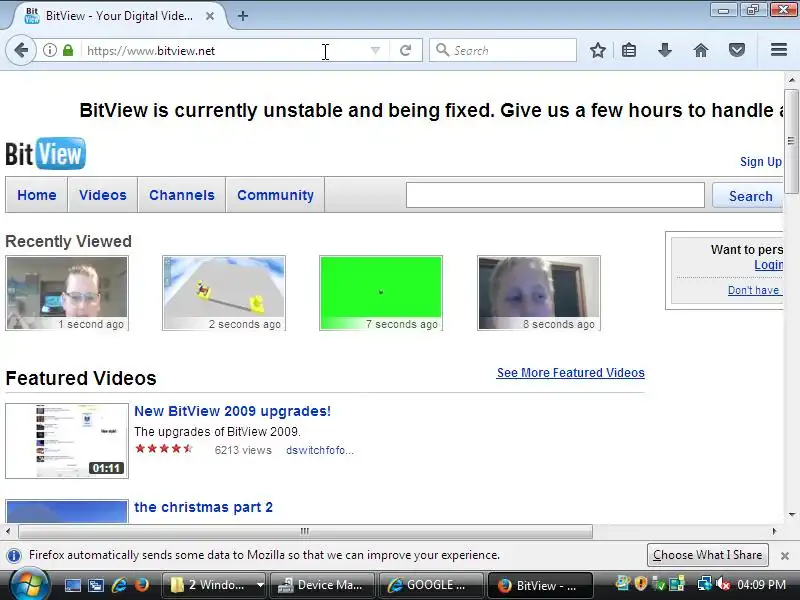Open green thumbnail viewed 7 seconds ago
The image size is (800, 600).
coord(381,293)
